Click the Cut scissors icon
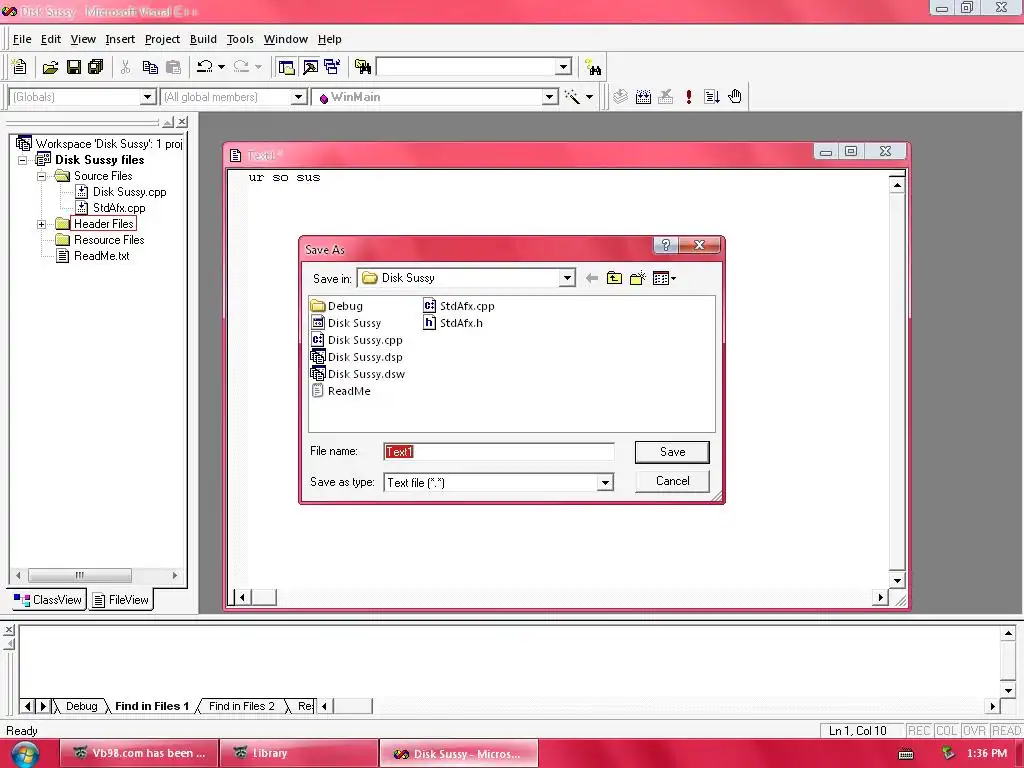This screenshot has width=1024, height=768. pyautogui.click(x=125, y=67)
